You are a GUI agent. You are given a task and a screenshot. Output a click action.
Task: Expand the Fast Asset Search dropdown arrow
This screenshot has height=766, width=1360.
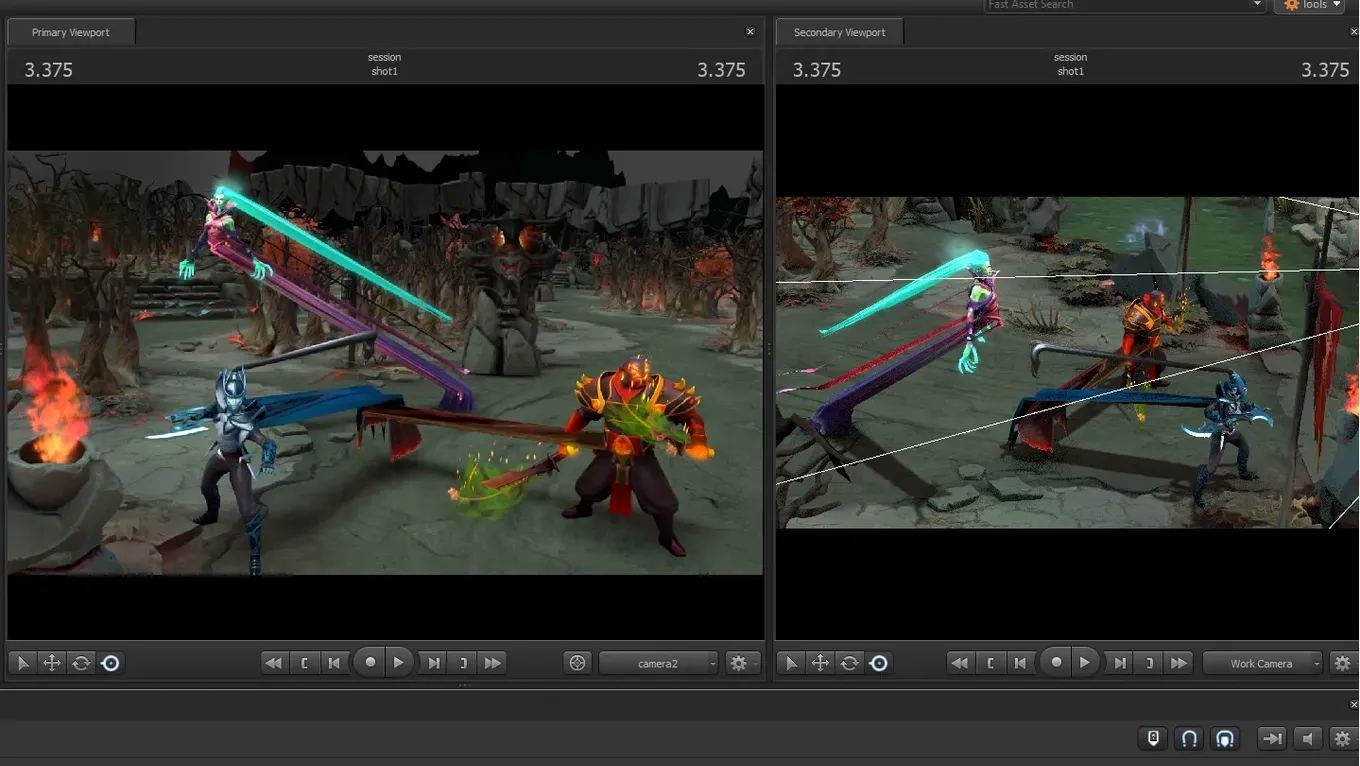click(x=1258, y=5)
